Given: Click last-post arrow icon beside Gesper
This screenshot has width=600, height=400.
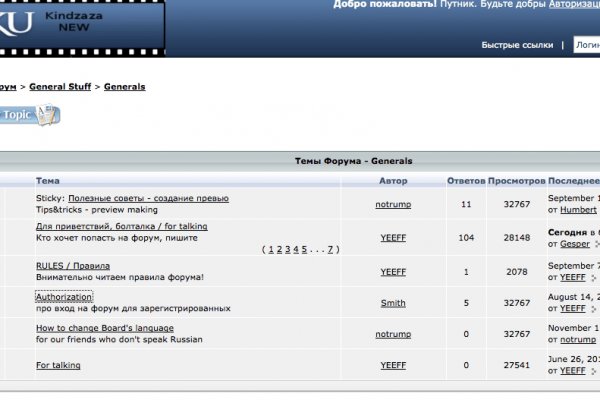Looking at the screenshot, I should (x=598, y=243).
